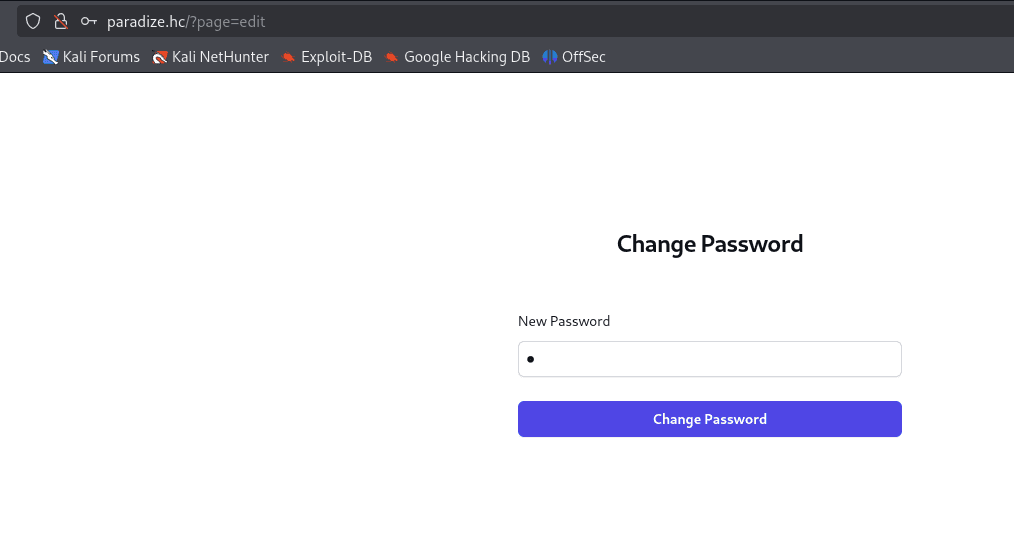The width and height of the screenshot is (1014, 542).
Task: Open the Kali NetHunter bookmark label
Action: click(x=220, y=57)
